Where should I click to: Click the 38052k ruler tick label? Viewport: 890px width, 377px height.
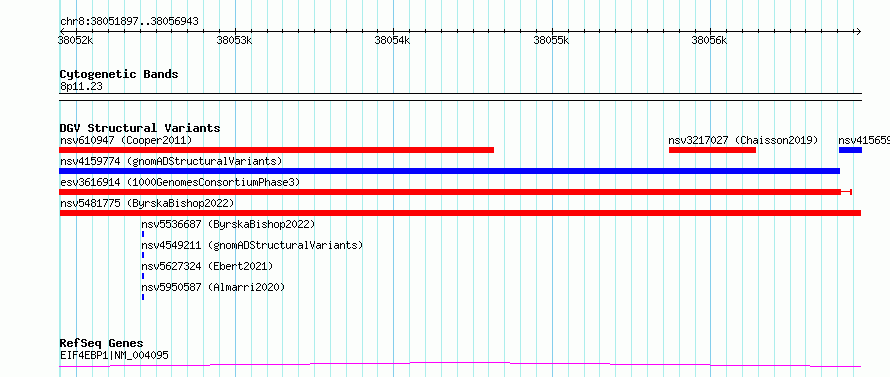point(76,41)
